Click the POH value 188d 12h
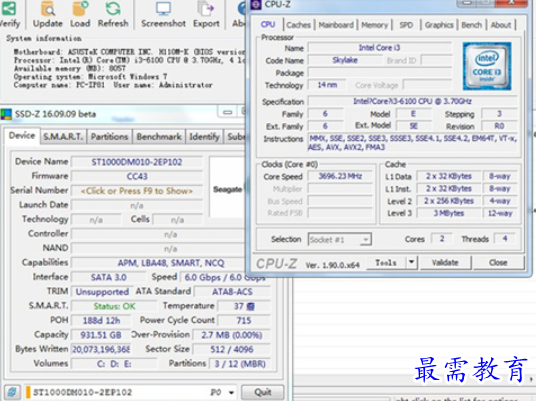The height and width of the screenshot is (401, 536). click(x=101, y=320)
